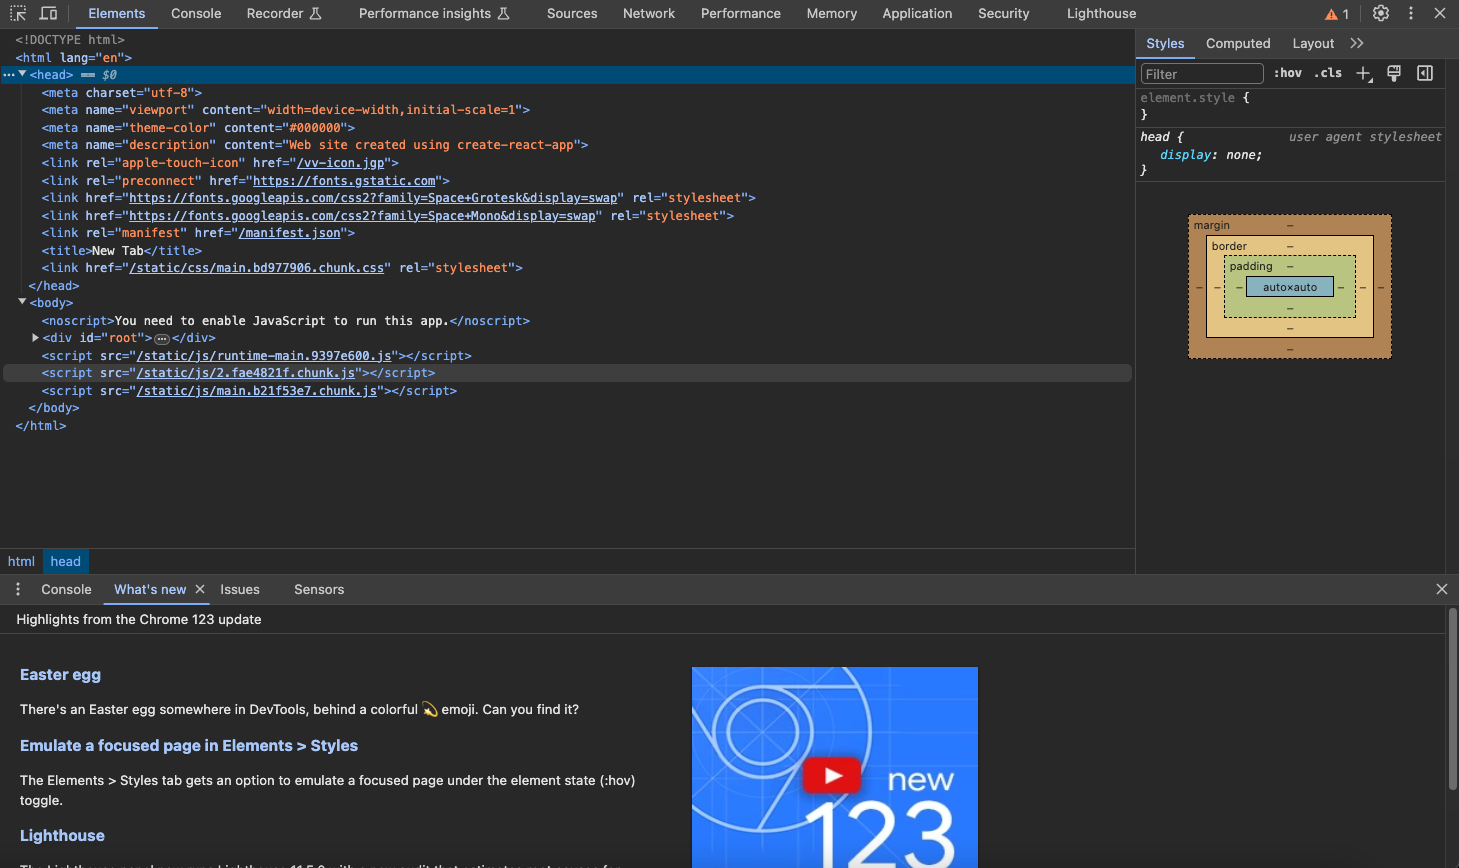Toggle the .cls element classes panel
1459x868 pixels.
pyautogui.click(x=1328, y=73)
